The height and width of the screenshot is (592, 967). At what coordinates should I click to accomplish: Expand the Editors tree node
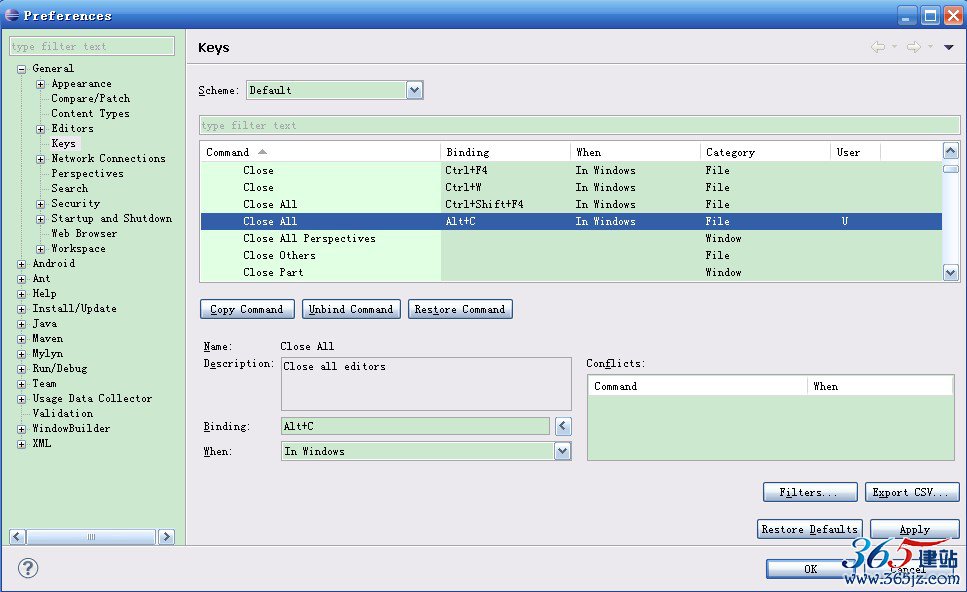pyautogui.click(x=41, y=129)
